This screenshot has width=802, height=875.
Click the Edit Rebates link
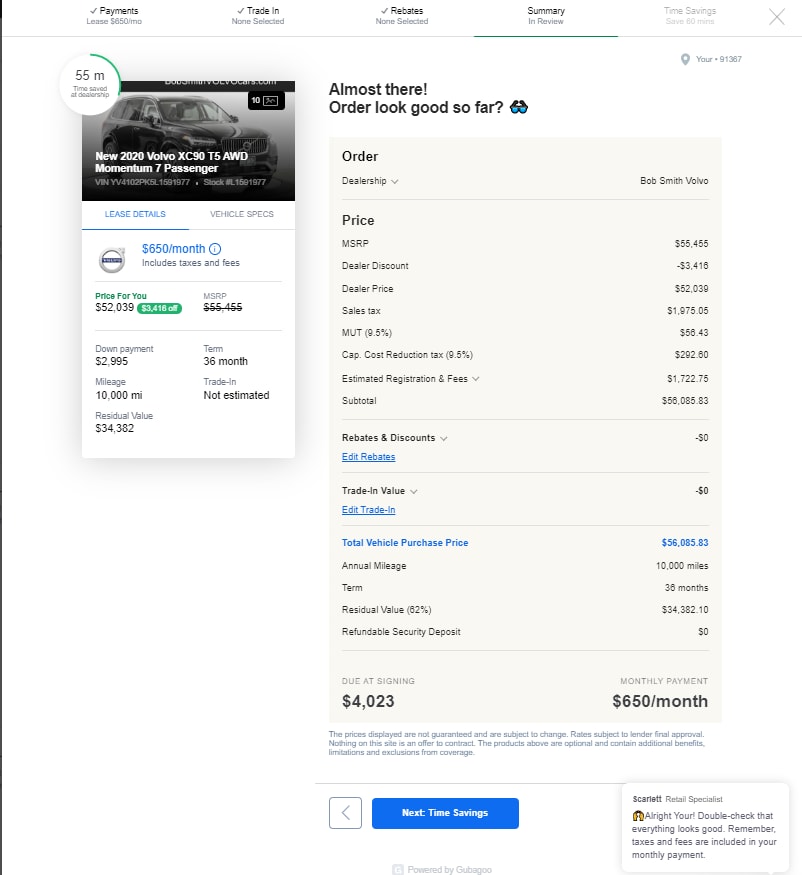click(368, 457)
